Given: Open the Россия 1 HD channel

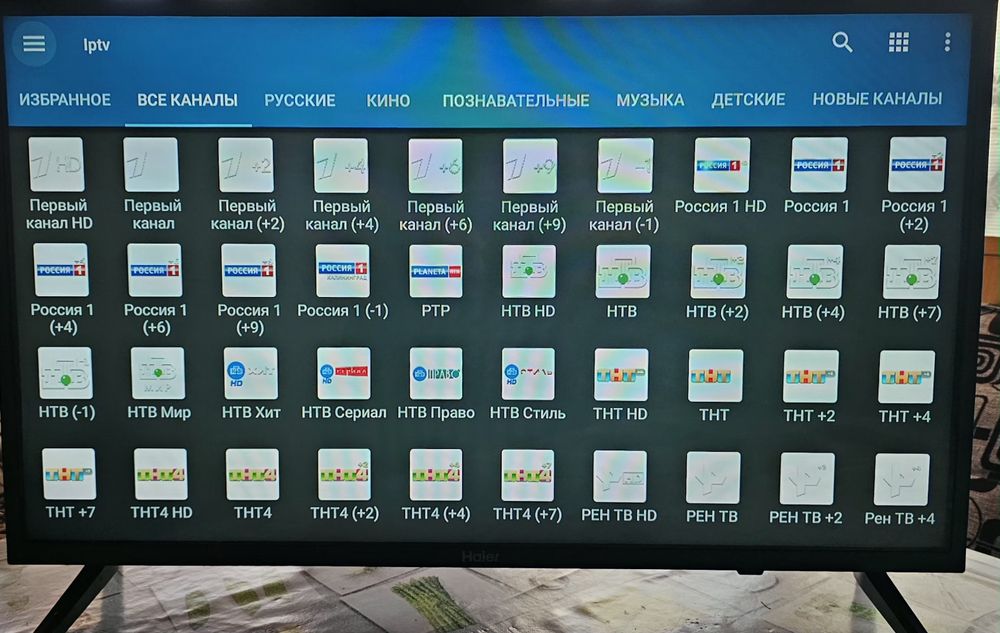Looking at the screenshot, I should (721, 165).
